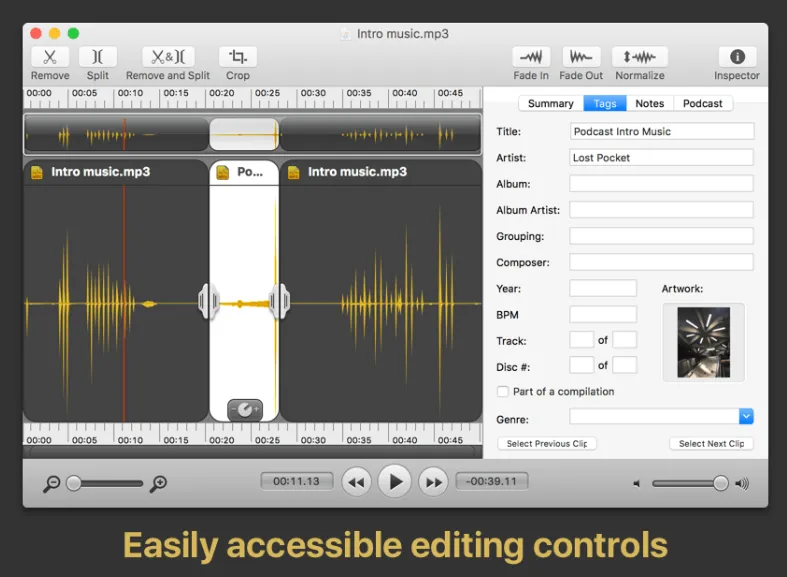This screenshot has height=577, width=787.
Task: Click the elapsed time 00:11.13 display
Action: pyautogui.click(x=296, y=482)
